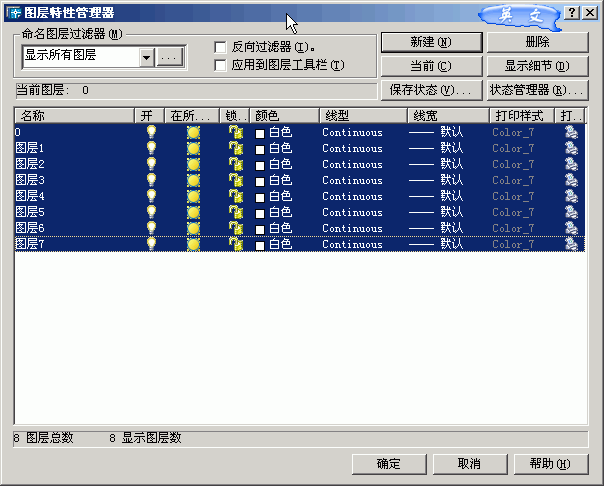The height and width of the screenshot is (486, 604).
Task: Click the padlock icon in 图层4 row
Action: [236, 196]
